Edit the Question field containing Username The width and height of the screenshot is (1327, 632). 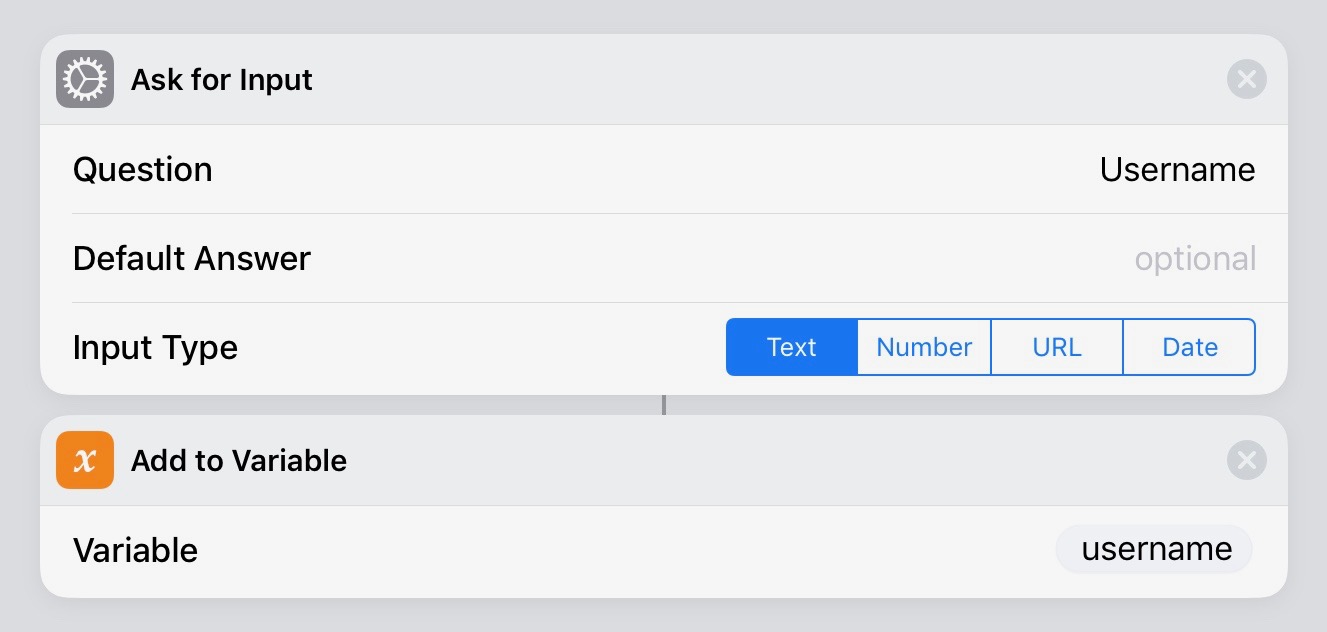coord(1177,169)
